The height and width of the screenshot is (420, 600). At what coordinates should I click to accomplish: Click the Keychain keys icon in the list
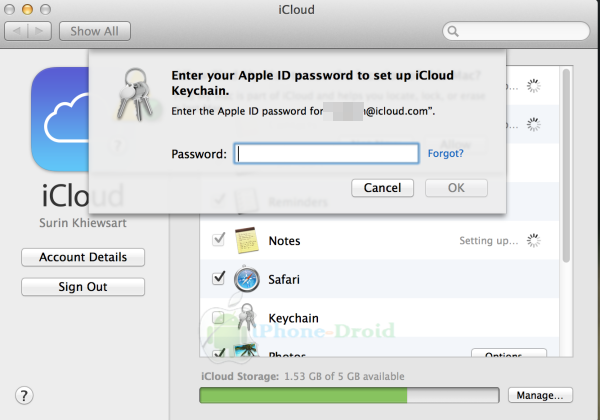(247, 317)
